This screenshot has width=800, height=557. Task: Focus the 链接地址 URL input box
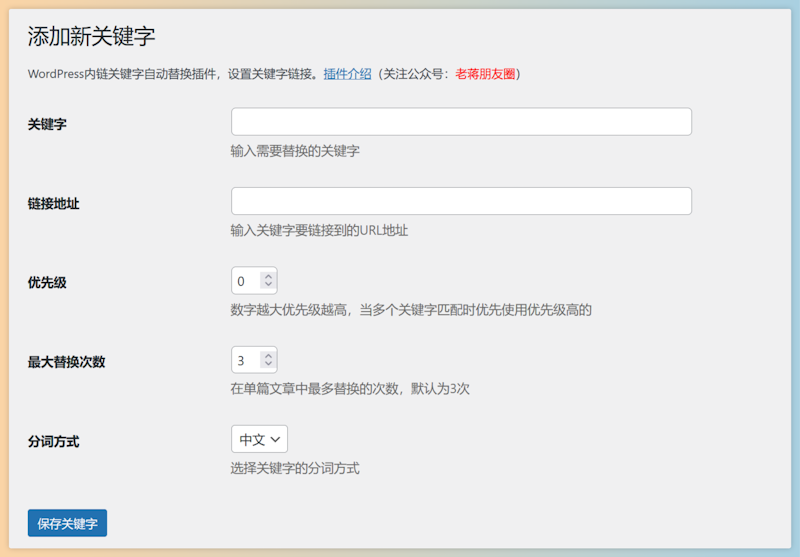pyautogui.click(x=461, y=201)
